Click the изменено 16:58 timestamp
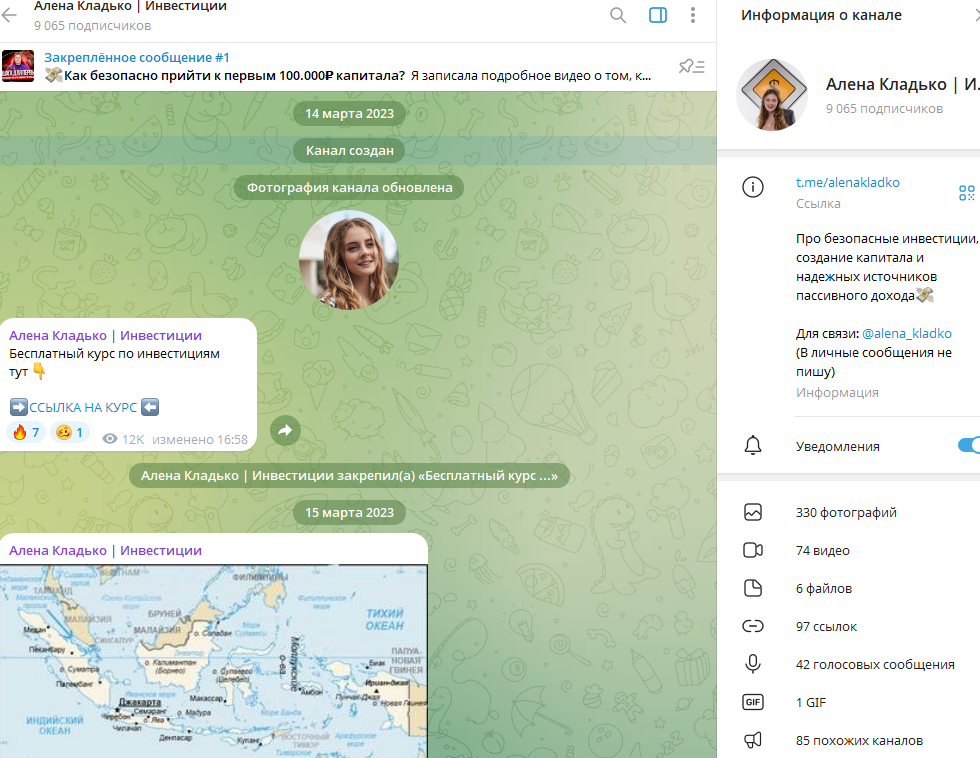980x758 pixels. coord(200,439)
